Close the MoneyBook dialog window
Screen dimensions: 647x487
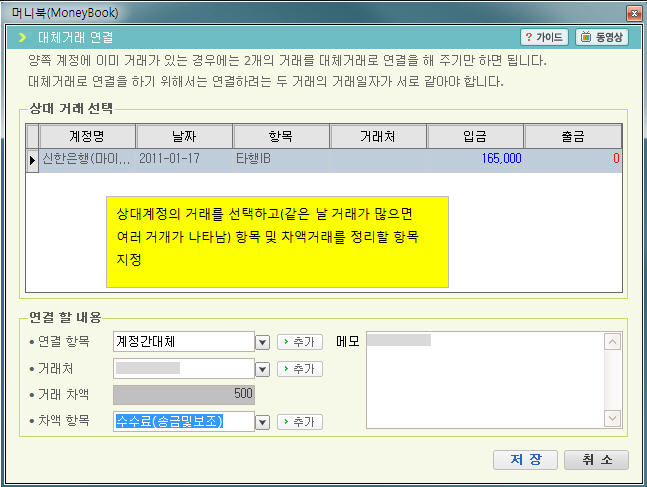coord(633,13)
